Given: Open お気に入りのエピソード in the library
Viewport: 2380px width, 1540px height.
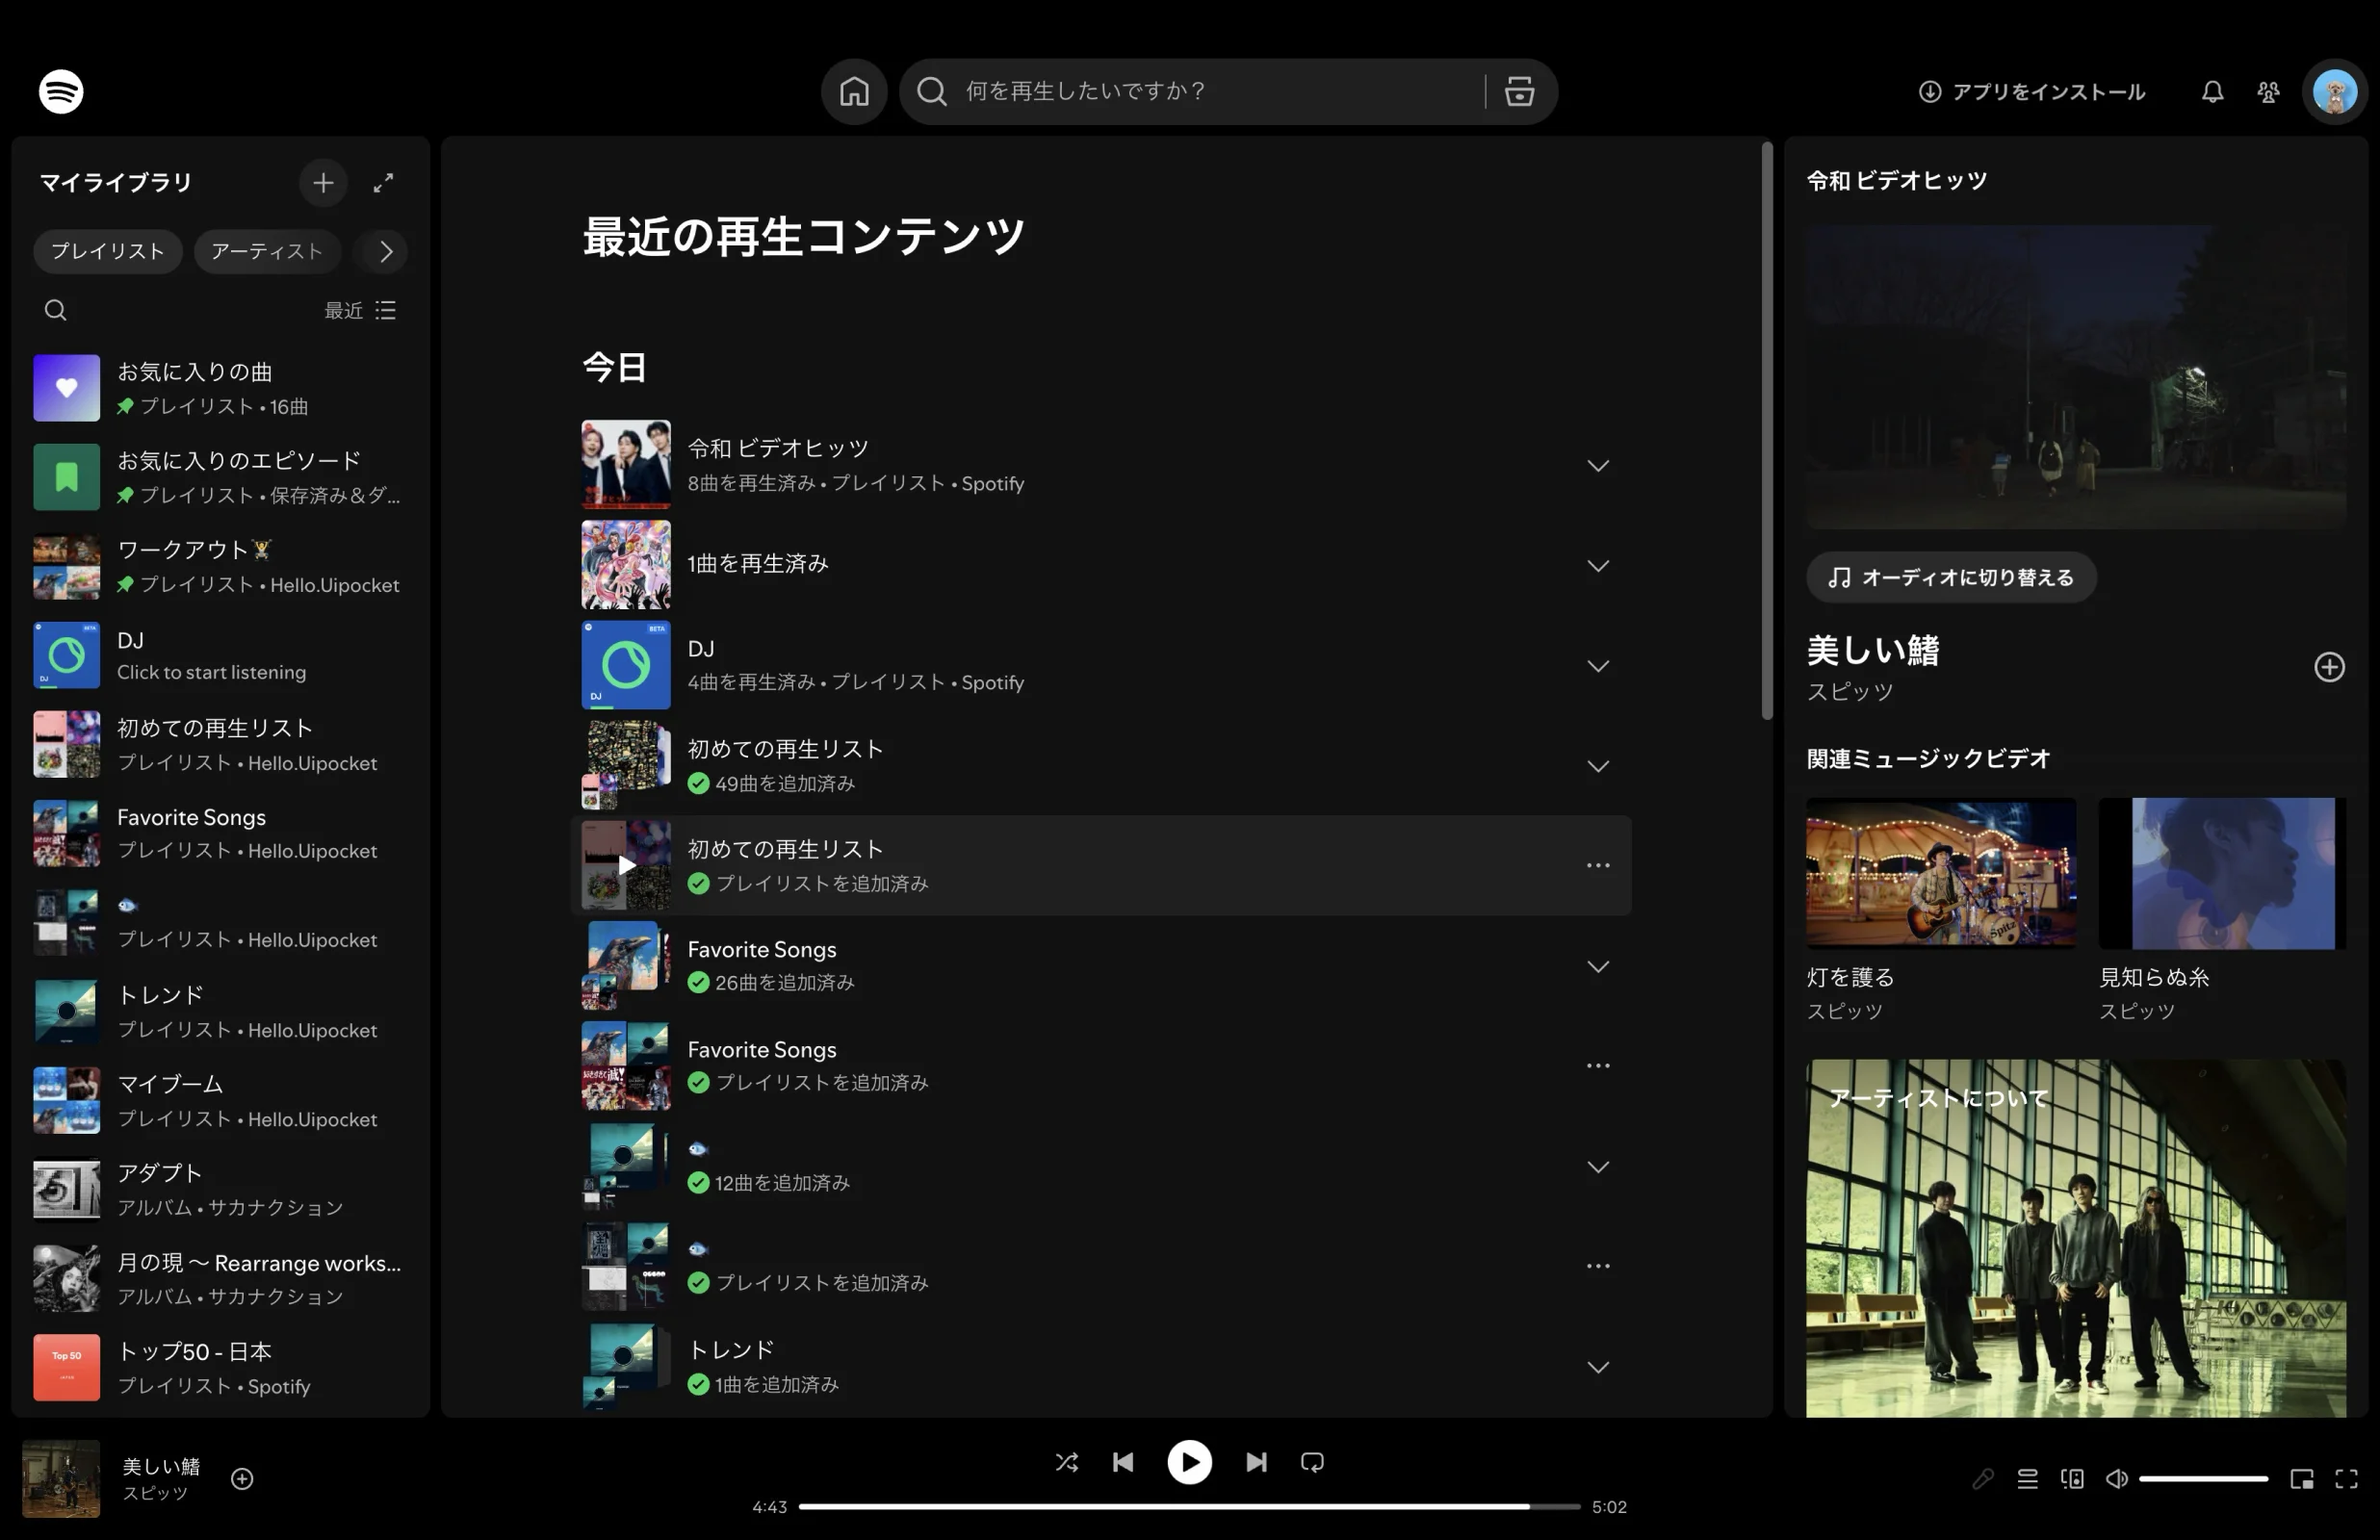Looking at the screenshot, I should 220,477.
